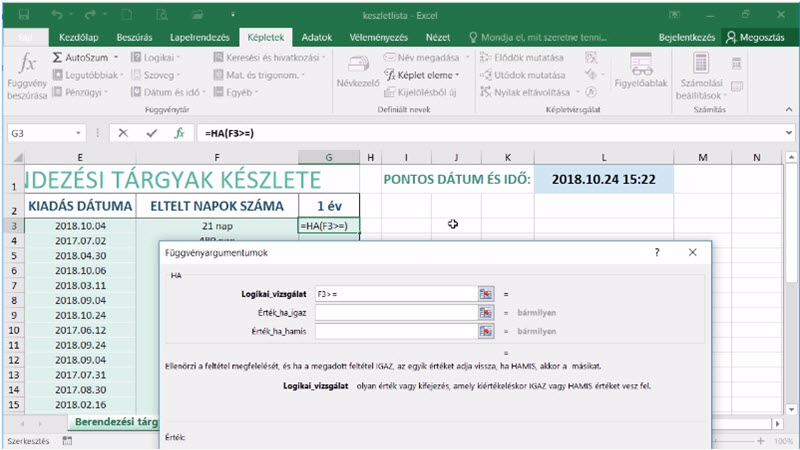This screenshot has width=800, height=450.
Task: Click the formula bar cancel X icon
Action: [x=123, y=133]
